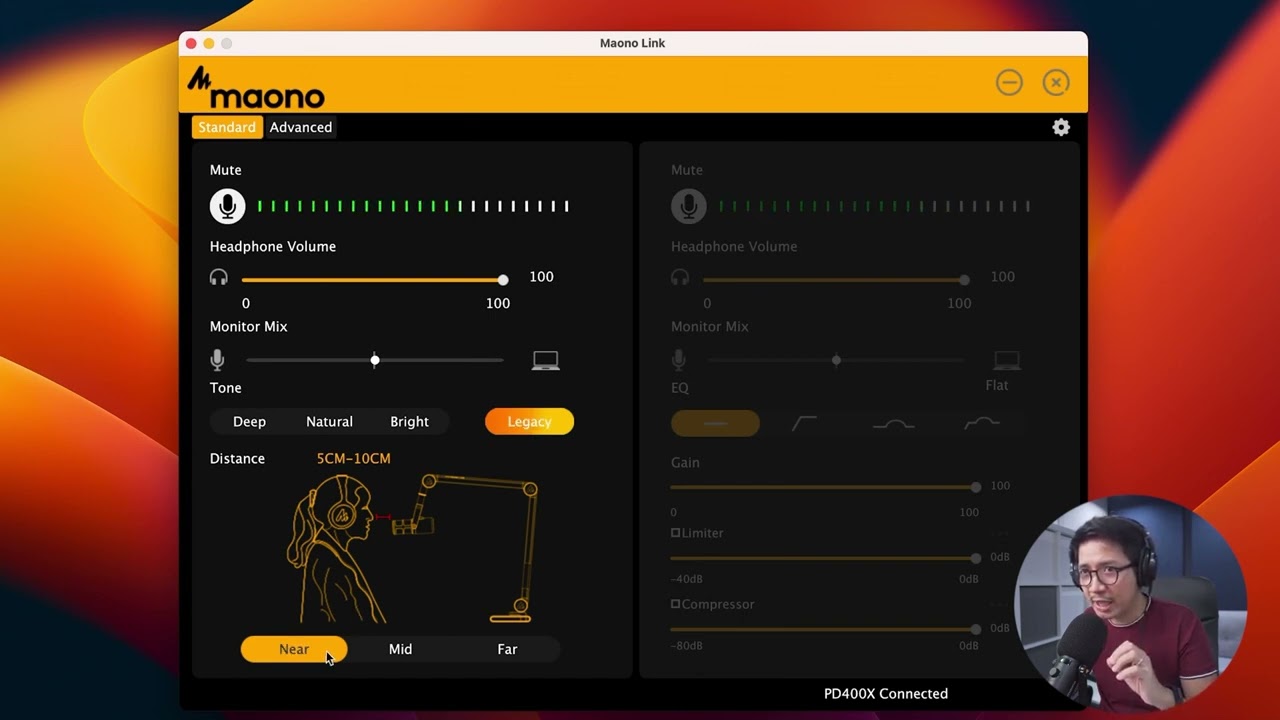1280x720 pixels.
Task: Select the Mid distance option
Action: (400, 649)
